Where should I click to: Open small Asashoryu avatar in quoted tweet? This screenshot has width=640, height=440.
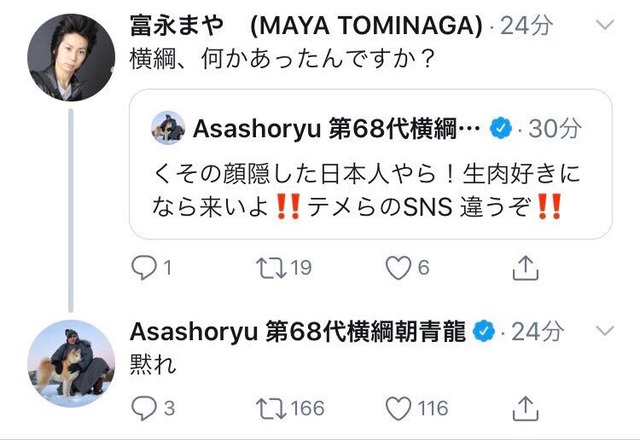tap(168, 128)
